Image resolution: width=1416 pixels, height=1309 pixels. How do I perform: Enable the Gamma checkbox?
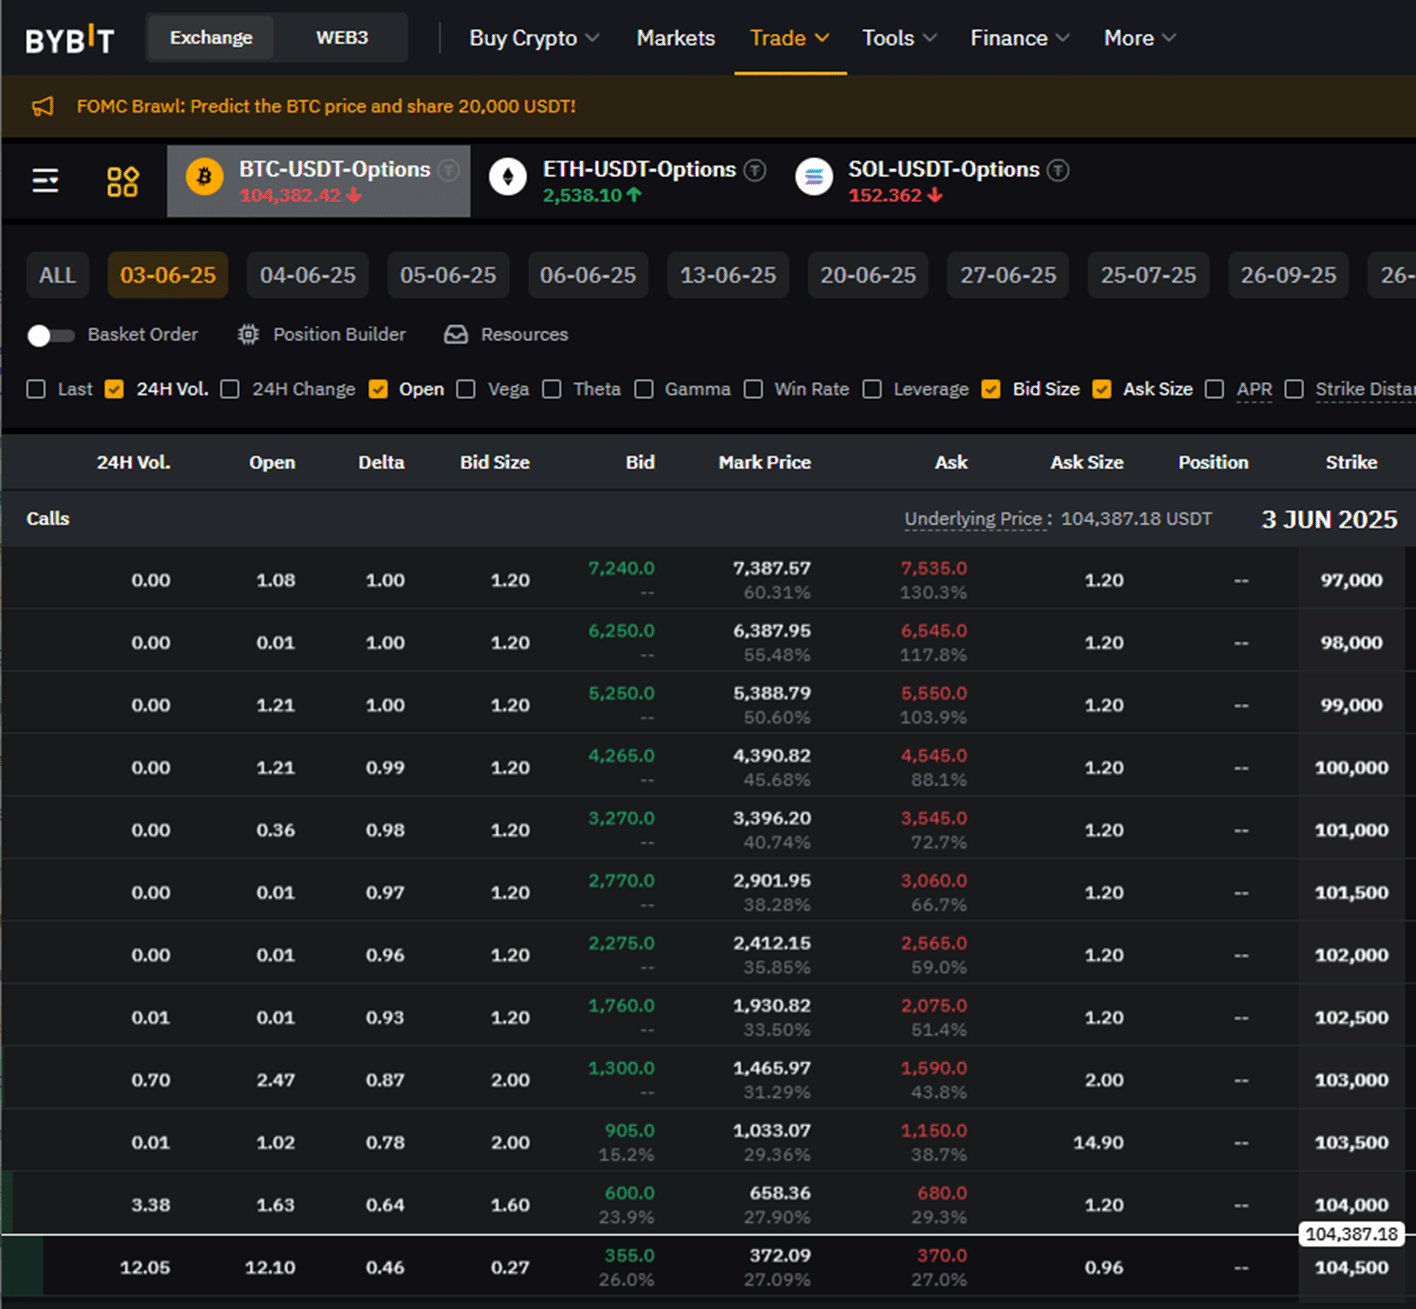[x=644, y=389]
